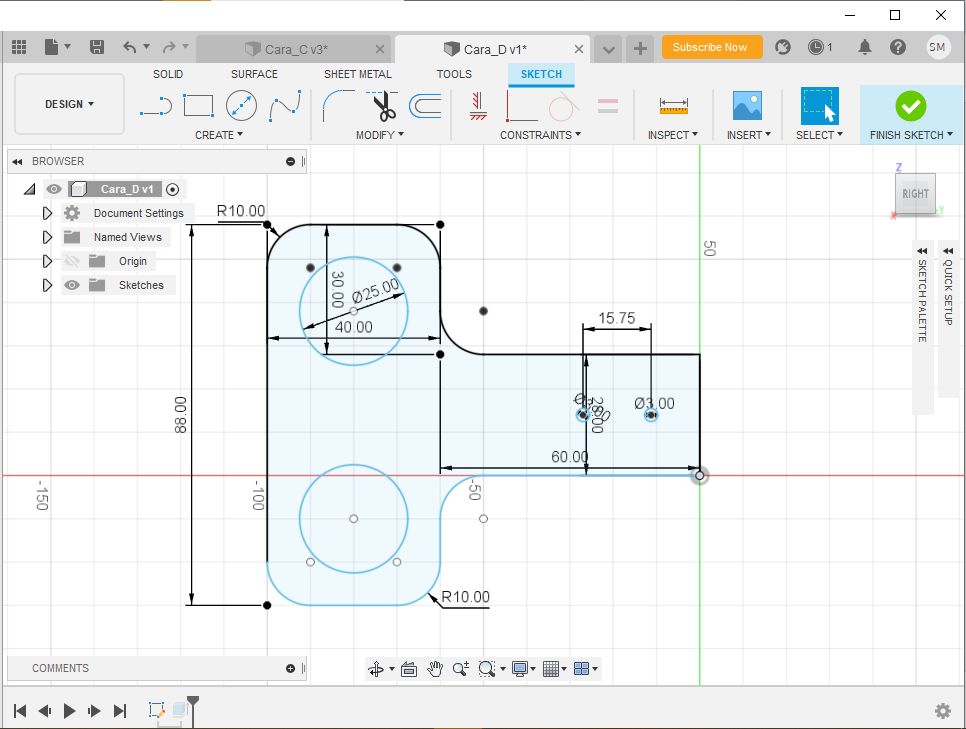The height and width of the screenshot is (729, 966).
Task: Activate the Cara_D v1 component radio button
Action: click(172, 189)
